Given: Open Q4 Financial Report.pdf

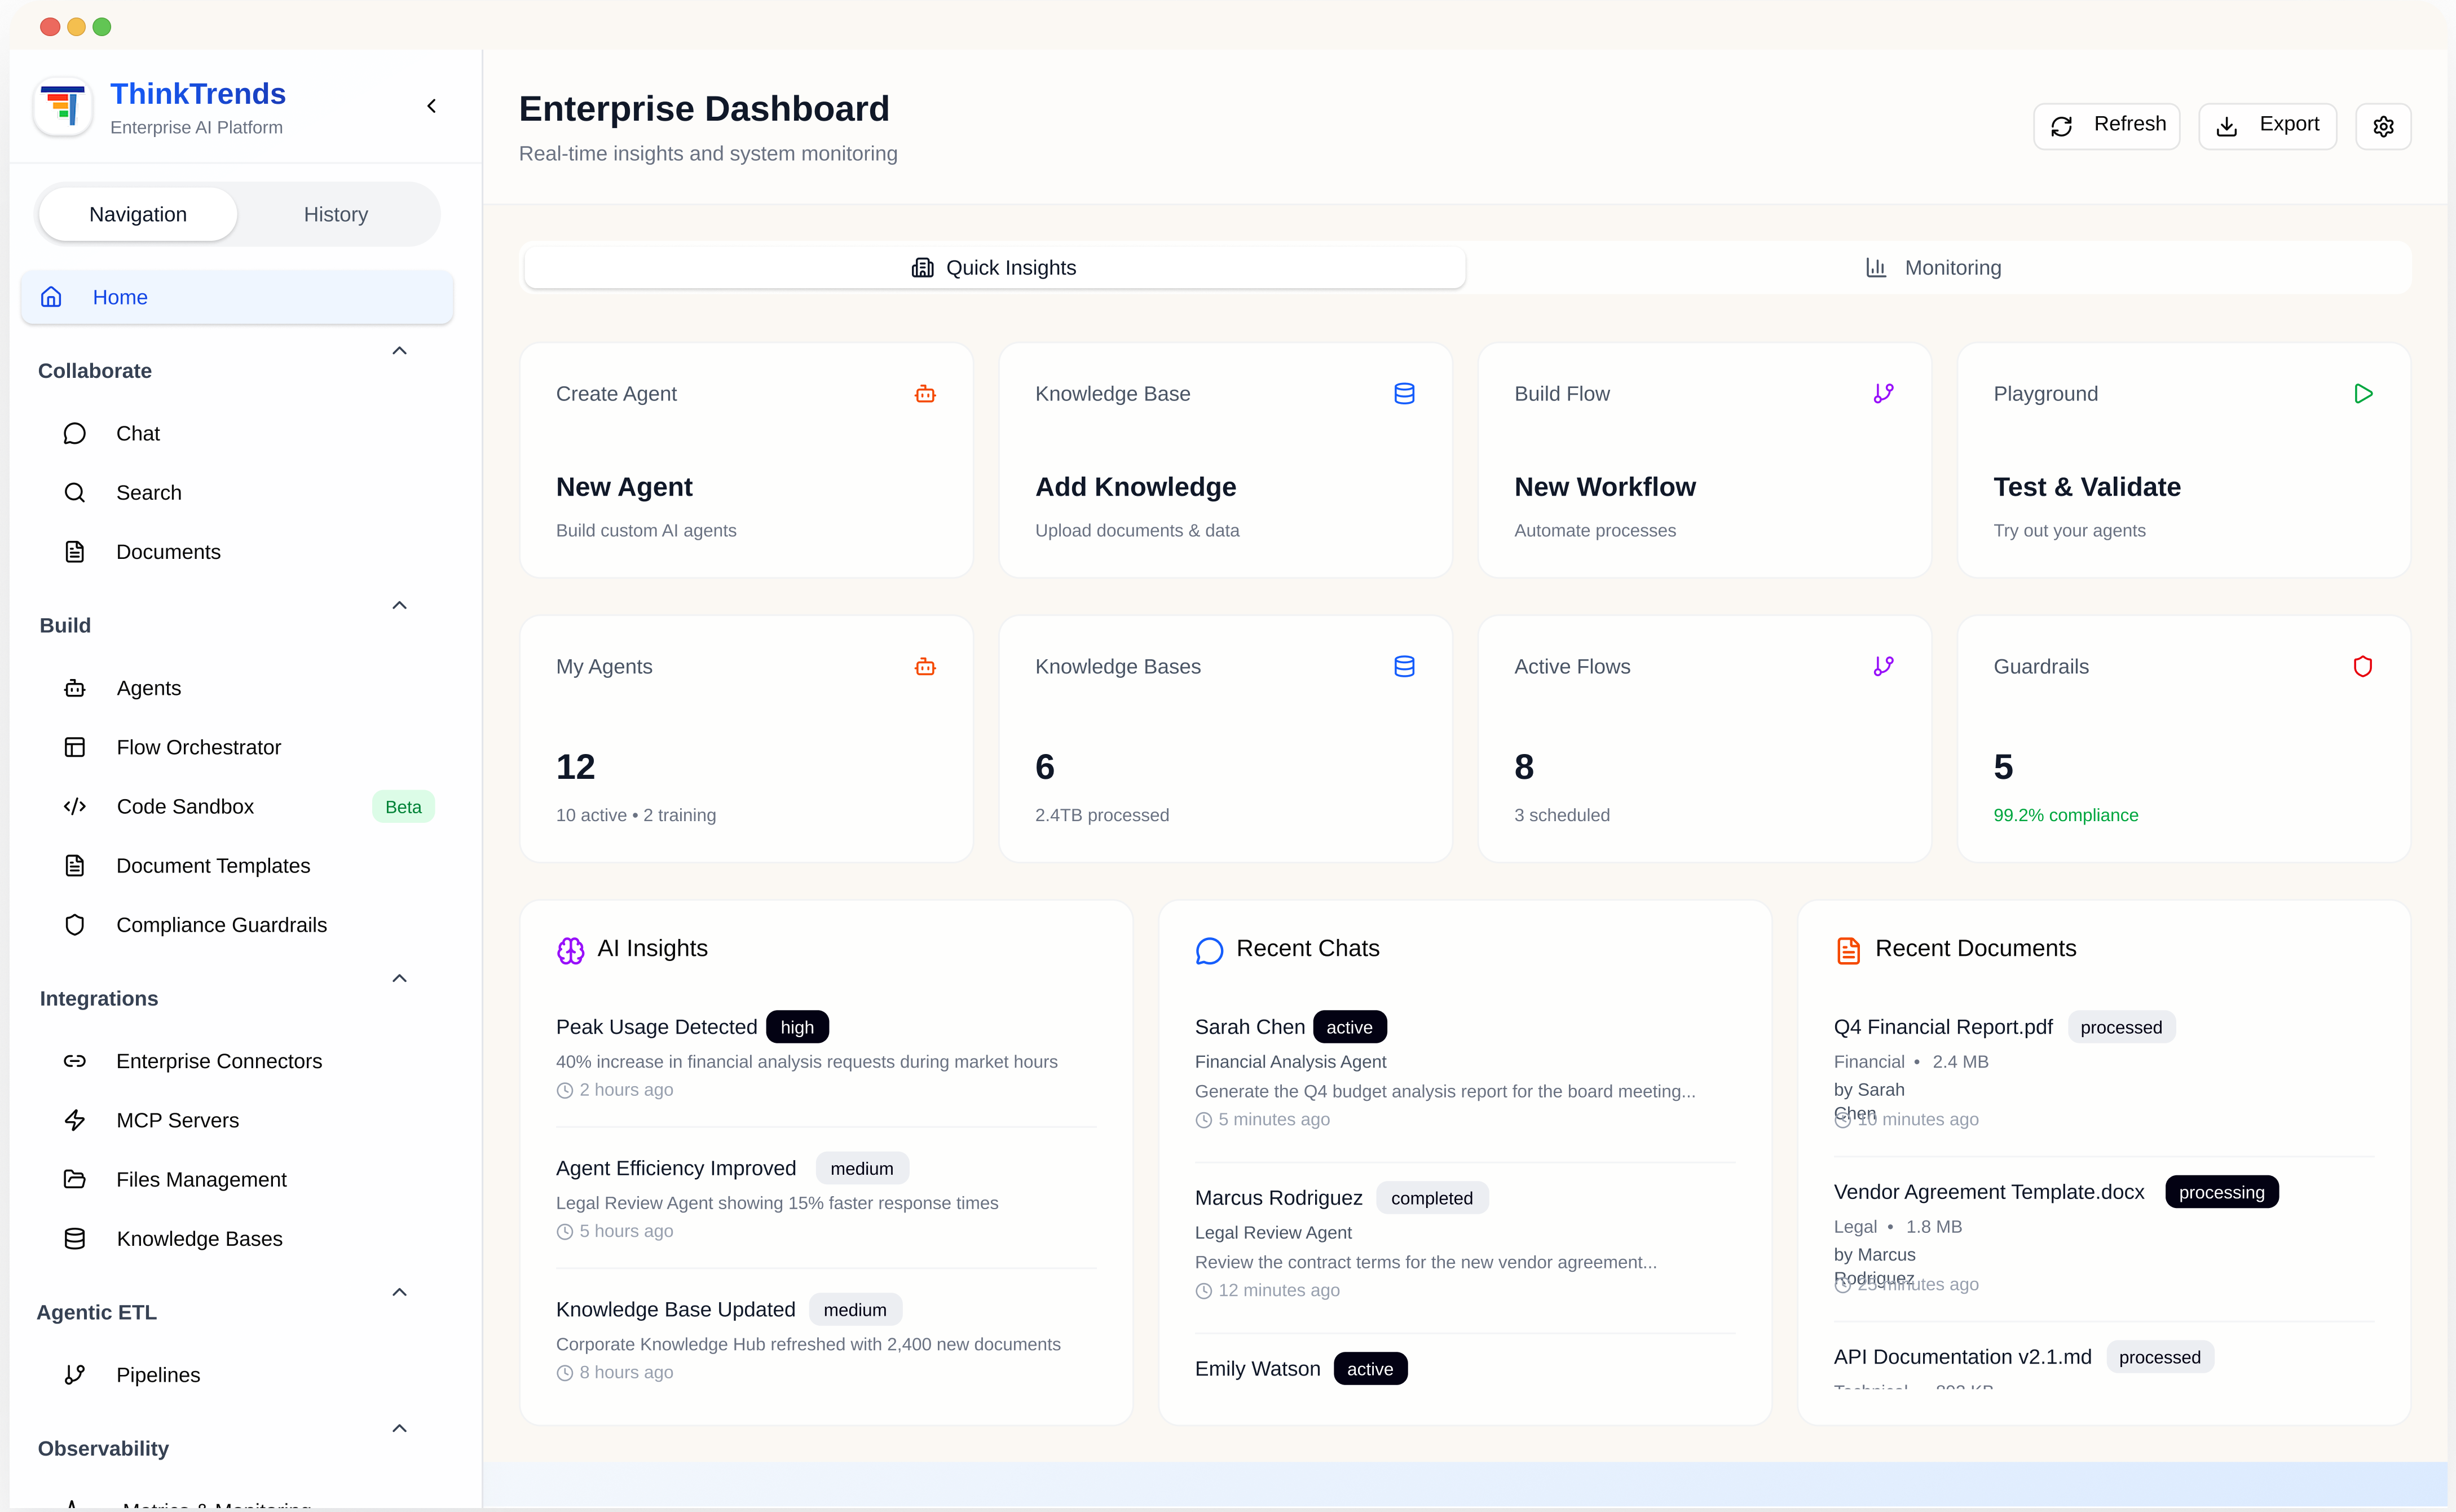Looking at the screenshot, I should pyautogui.click(x=2104, y=1072).
